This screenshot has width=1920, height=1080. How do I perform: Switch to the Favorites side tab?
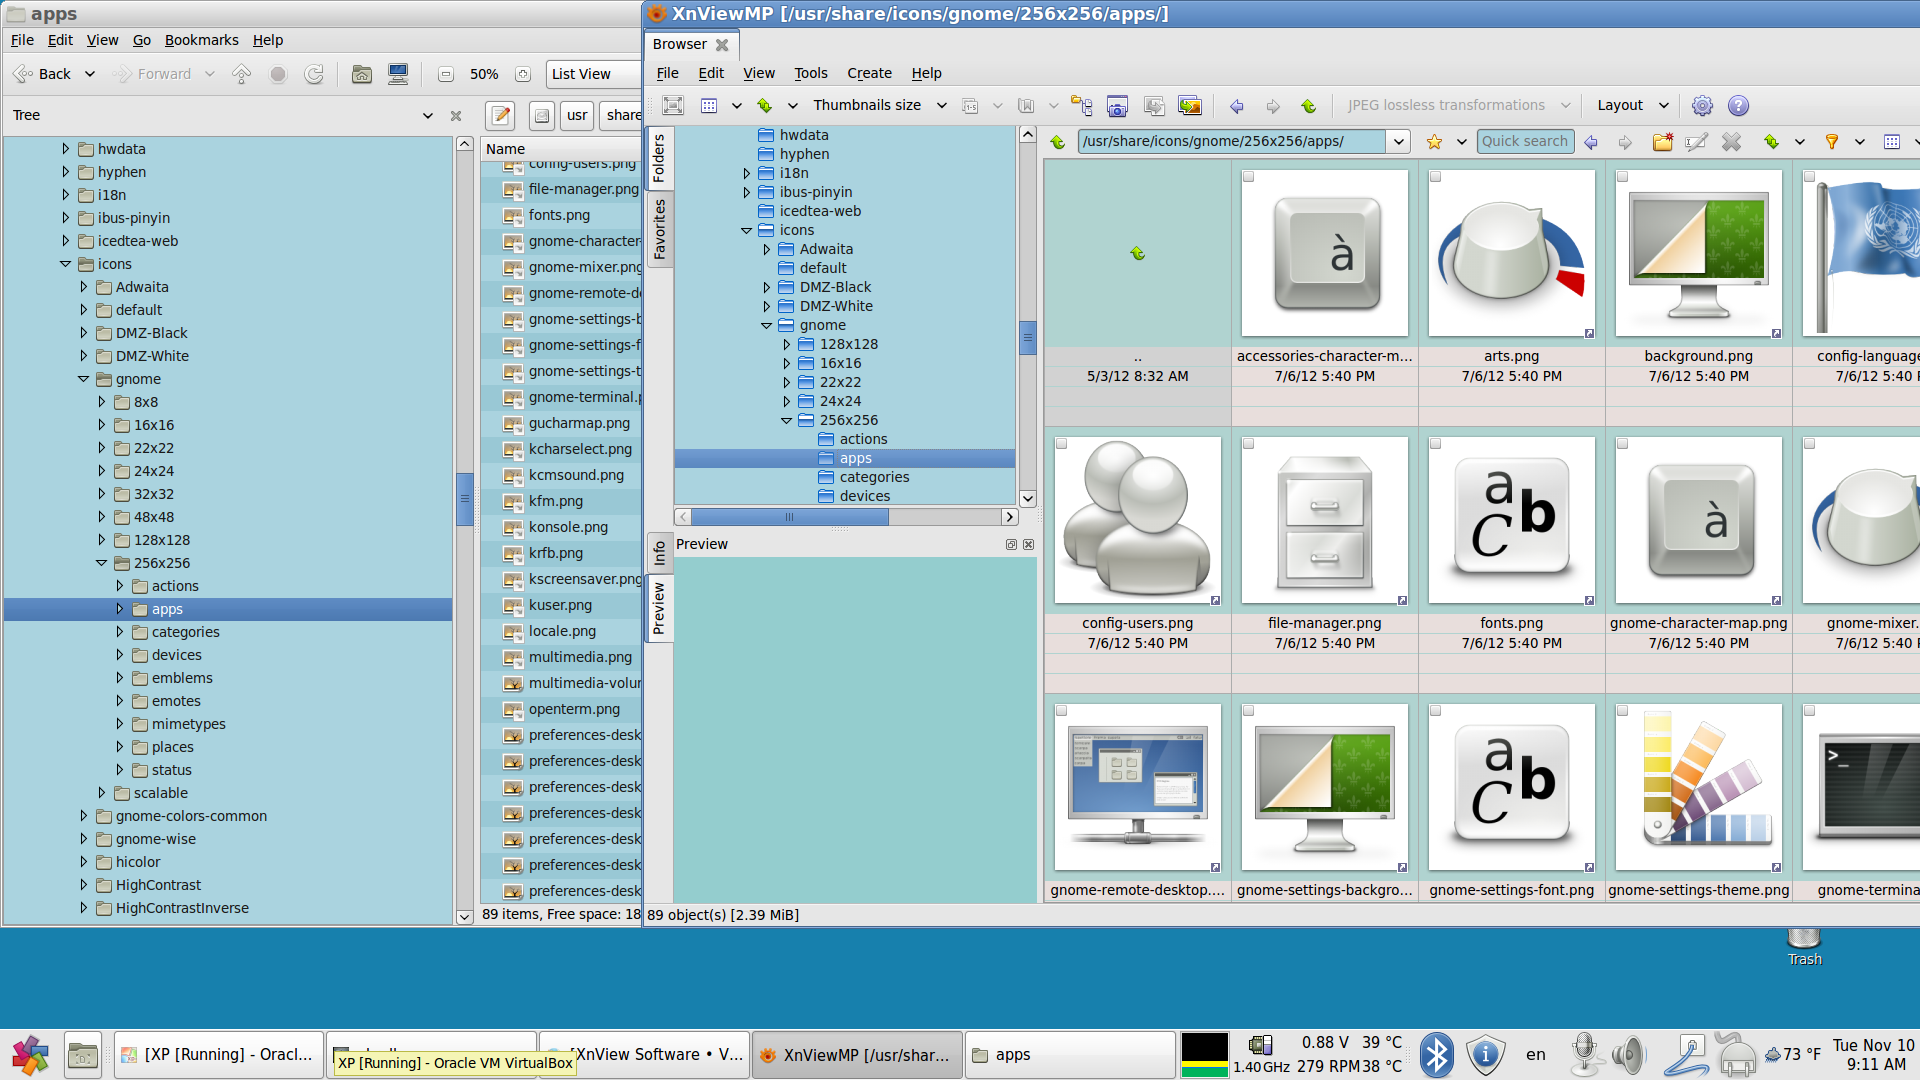tap(659, 229)
